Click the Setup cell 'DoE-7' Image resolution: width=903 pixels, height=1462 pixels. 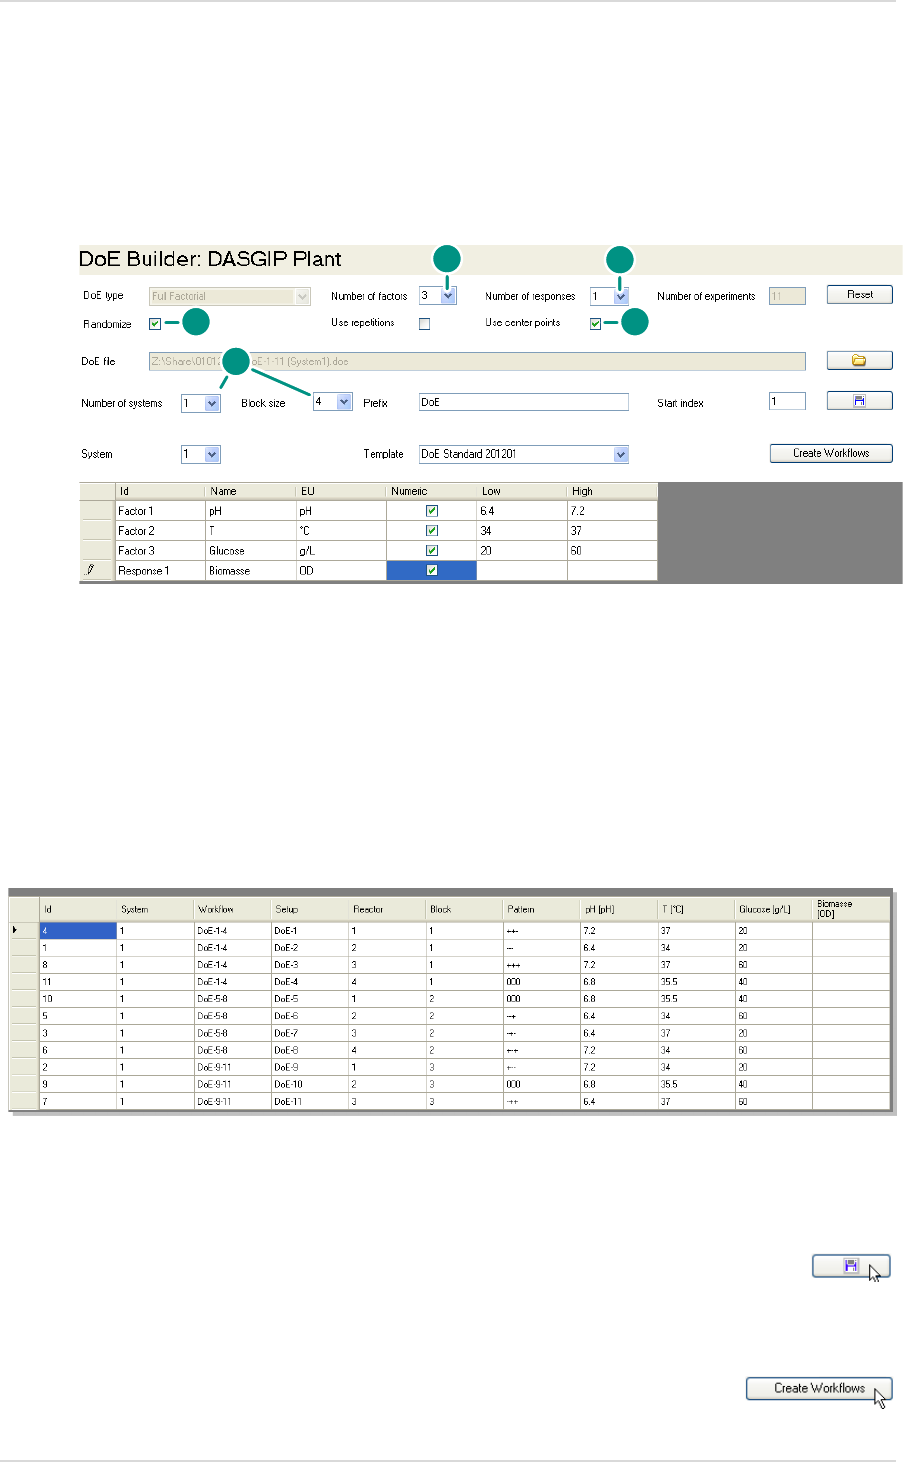click(x=309, y=1033)
